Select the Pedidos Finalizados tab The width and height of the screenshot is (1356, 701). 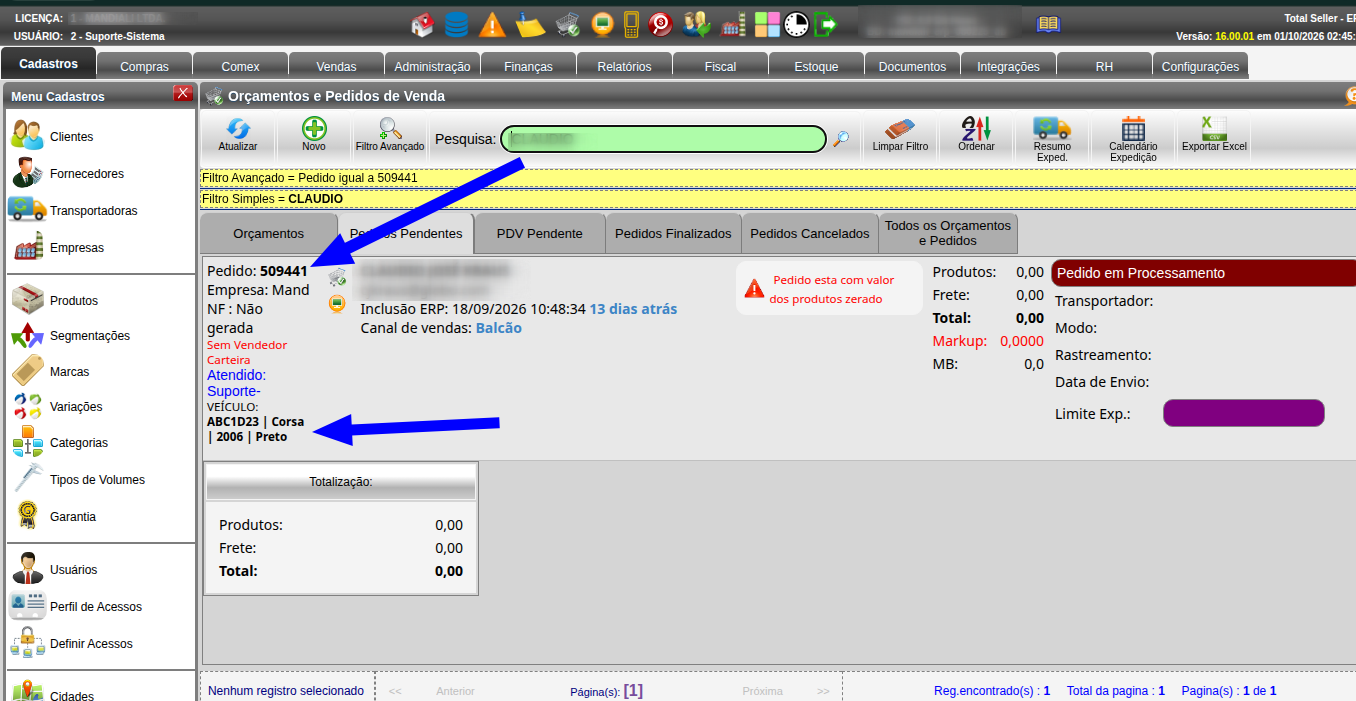[x=673, y=233]
